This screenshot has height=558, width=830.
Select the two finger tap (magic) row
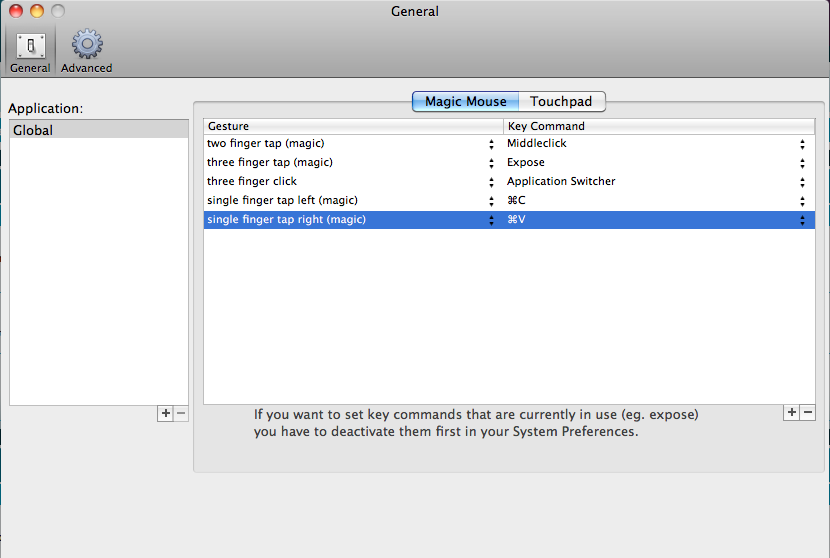pyautogui.click(x=509, y=143)
